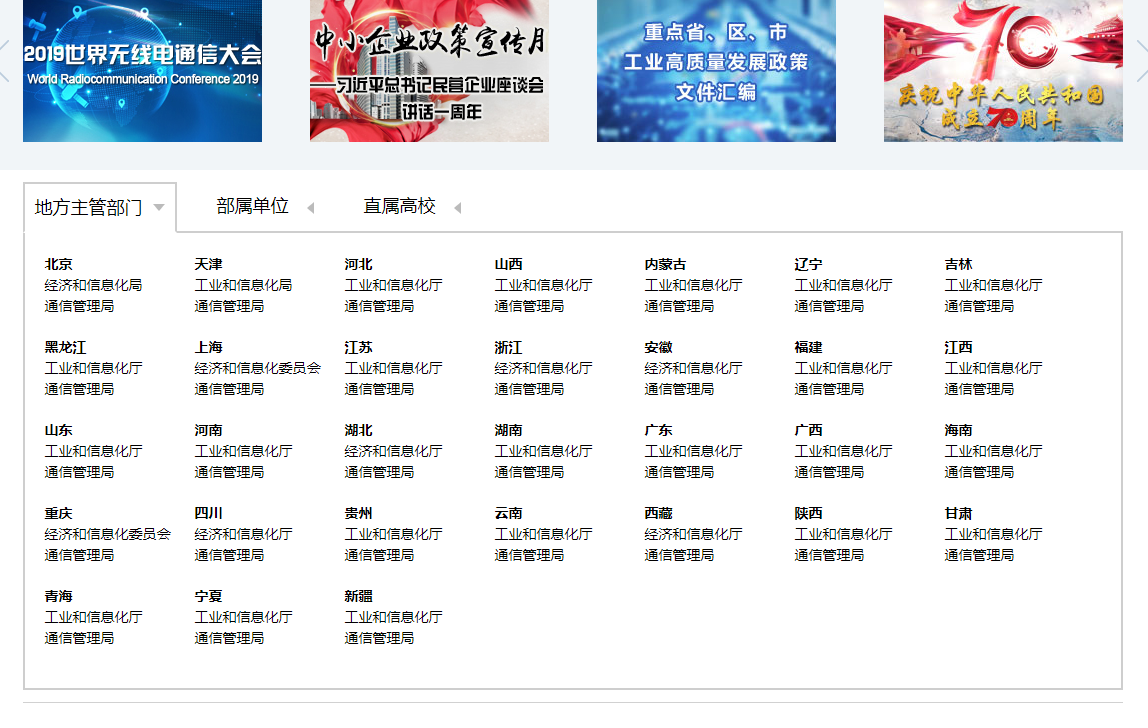Open 四川 经济和信息化厅 link
1148x728 pixels.
click(243, 534)
